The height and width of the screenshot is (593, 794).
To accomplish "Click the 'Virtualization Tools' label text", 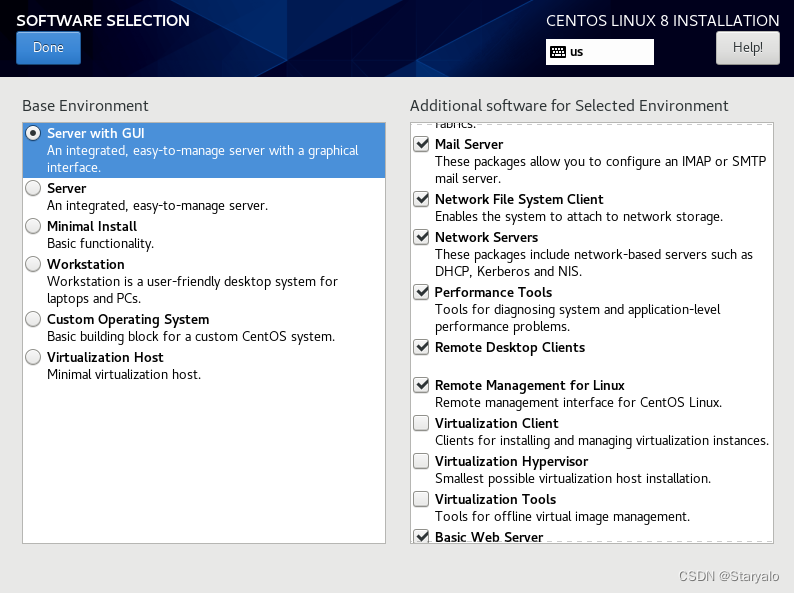I will 495,499.
